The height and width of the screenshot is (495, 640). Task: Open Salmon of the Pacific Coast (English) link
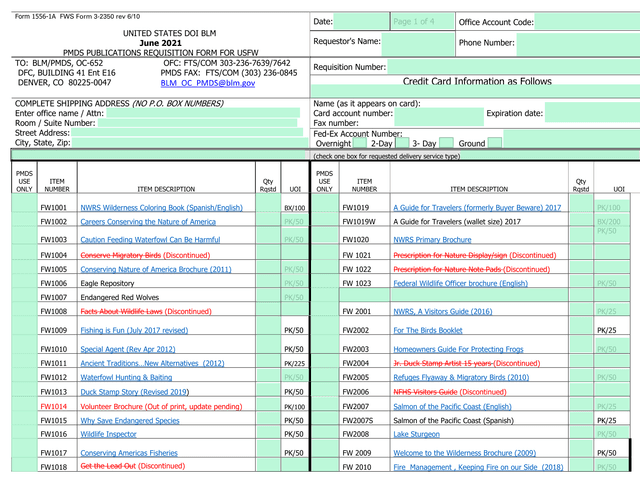452,406
